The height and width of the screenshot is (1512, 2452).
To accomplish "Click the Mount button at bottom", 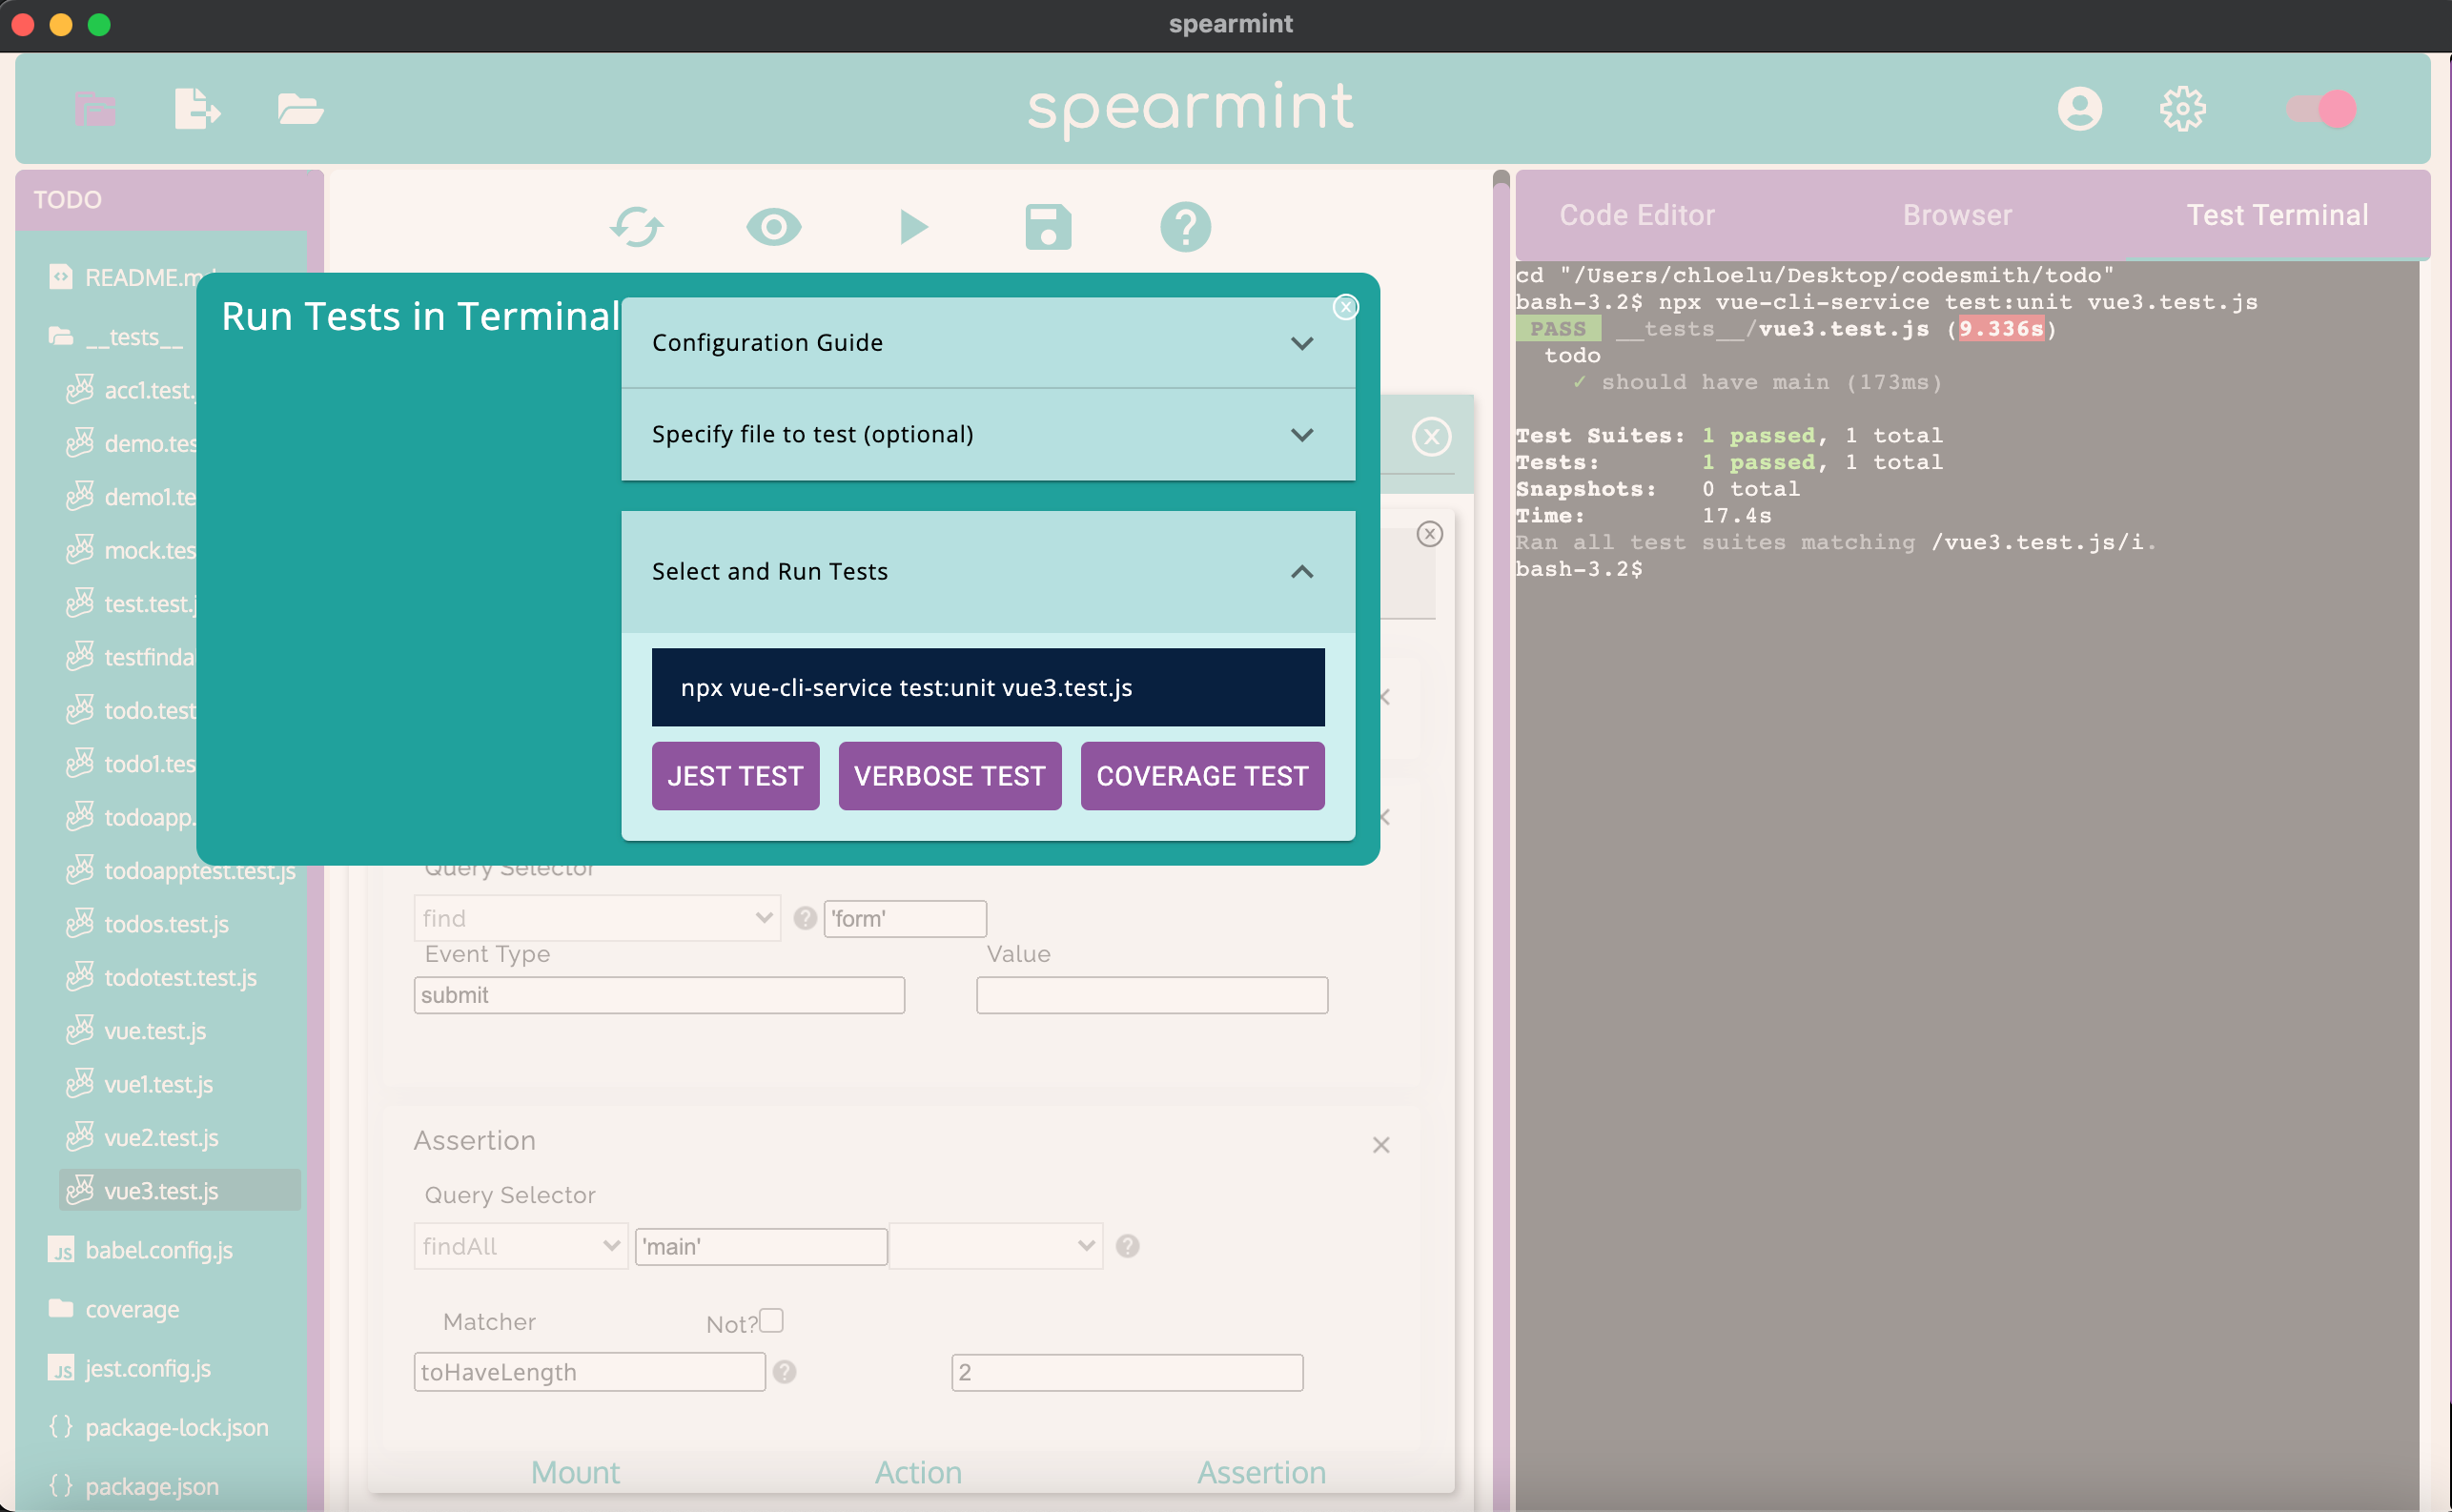I will [575, 1472].
